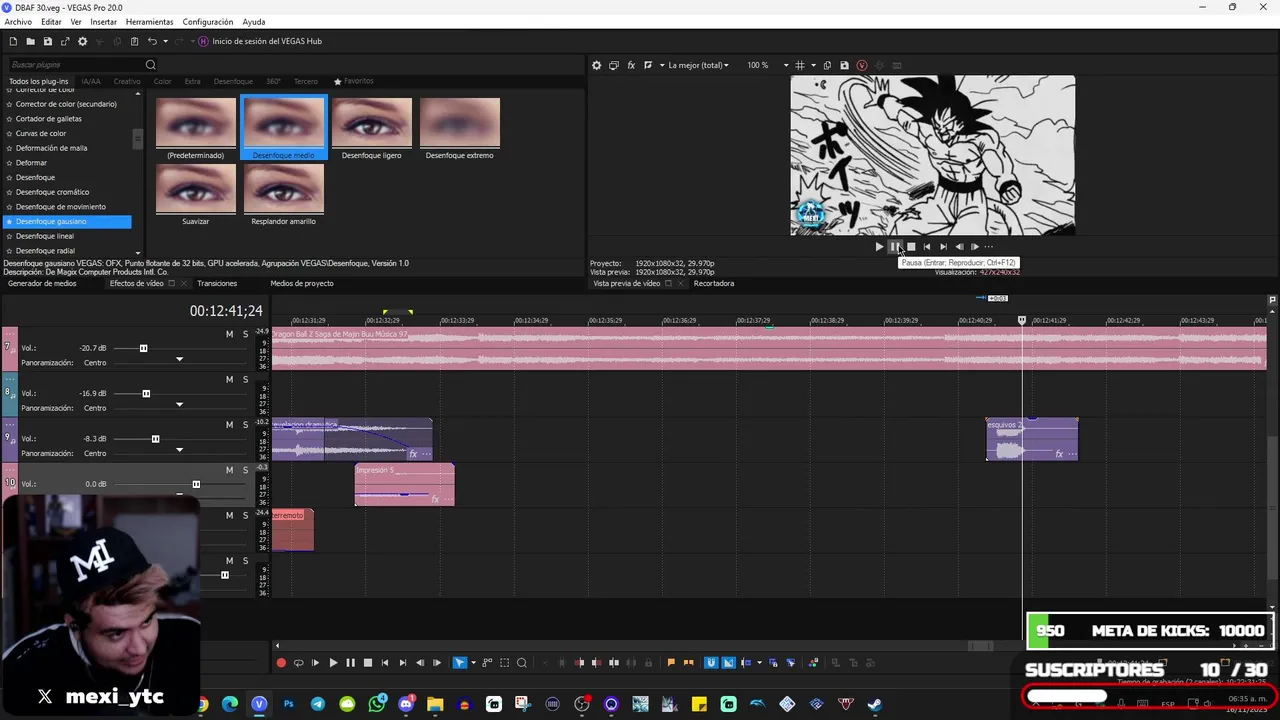Show Favoritos plugins
Screen dimensions: 1280x720
pos(353,81)
